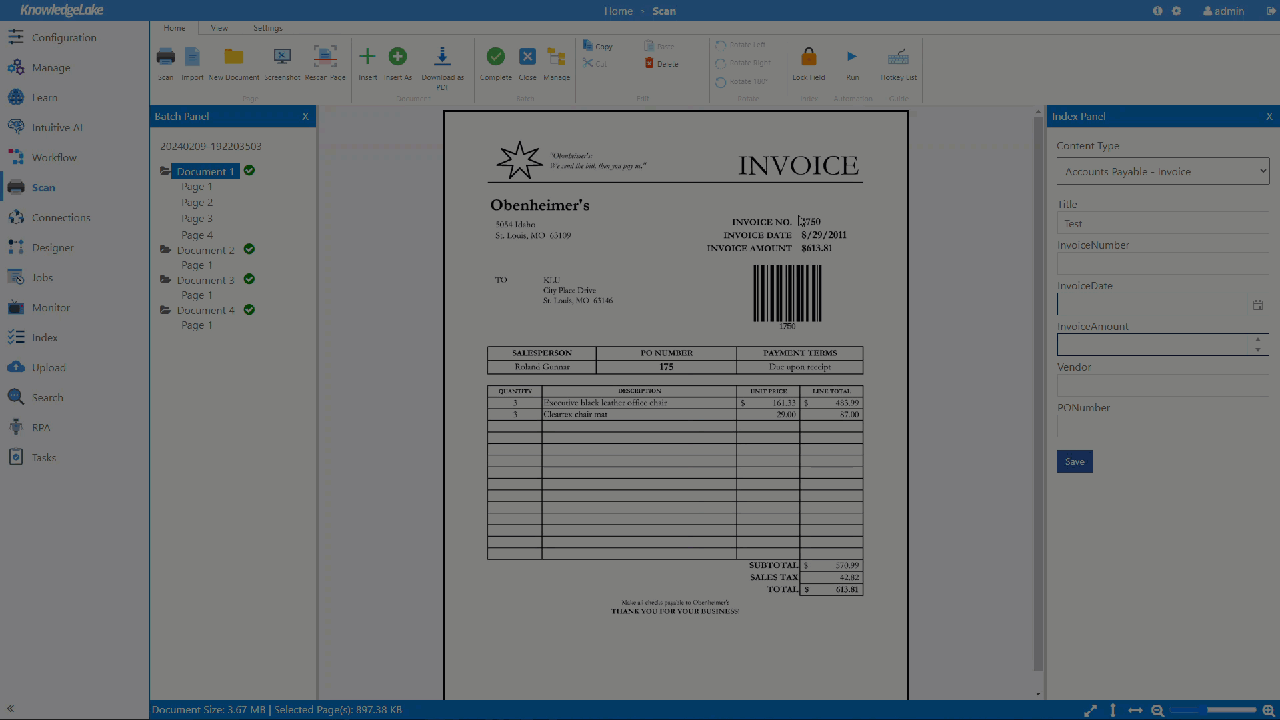Click the zoom out magnifier icon
Screen dimensions: 1280x720
[x=1157, y=710]
